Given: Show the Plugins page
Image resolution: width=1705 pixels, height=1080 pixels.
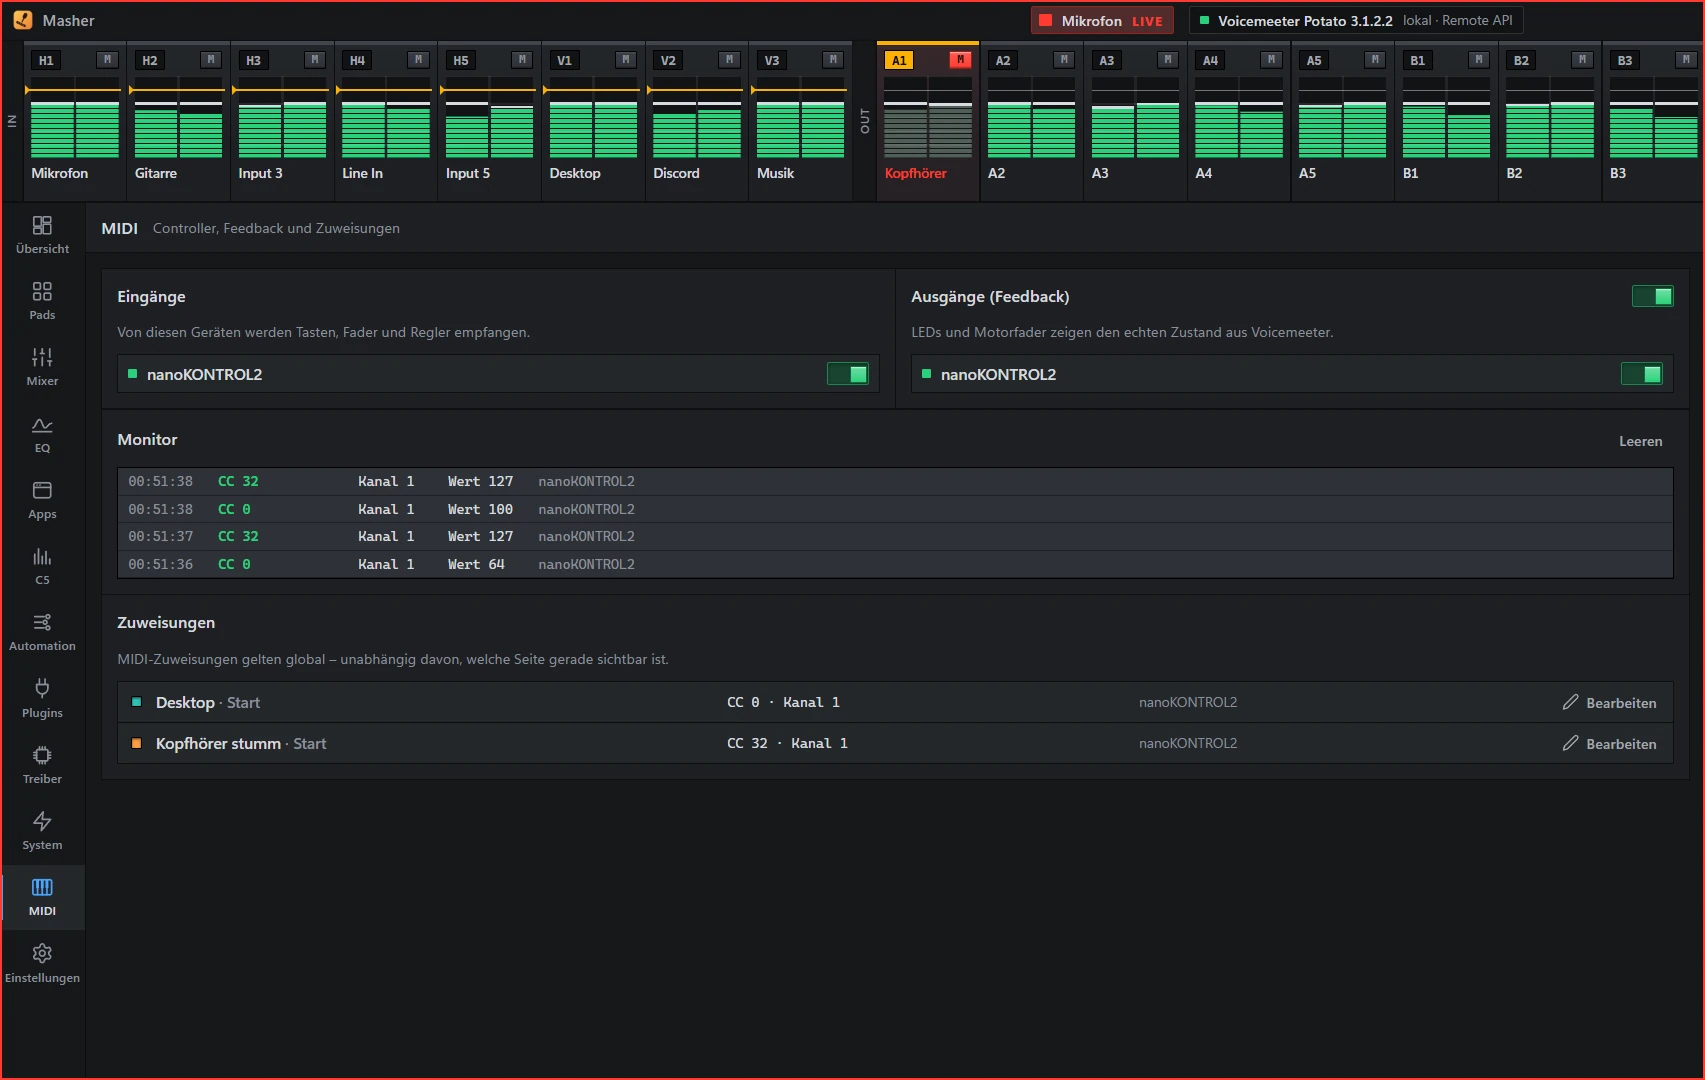Looking at the screenshot, I should point(42,699).
